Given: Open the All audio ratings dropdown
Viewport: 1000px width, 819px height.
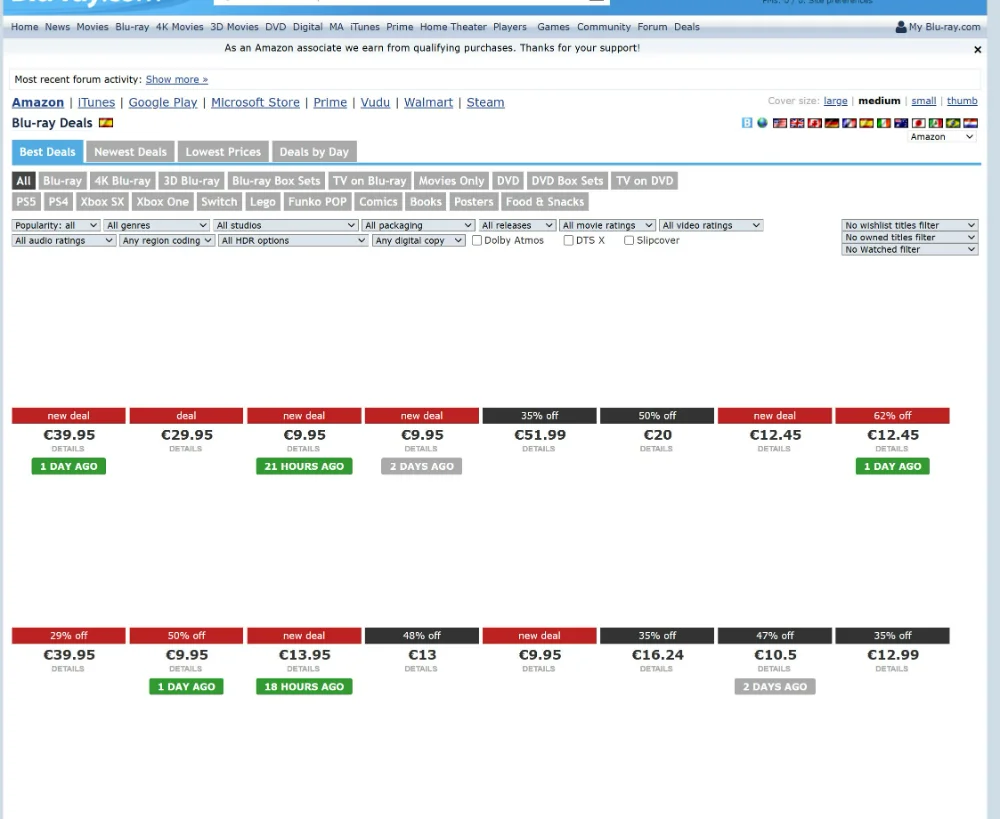Looking at the screenshot, I should pyautogui.click(x=64, y=240).
